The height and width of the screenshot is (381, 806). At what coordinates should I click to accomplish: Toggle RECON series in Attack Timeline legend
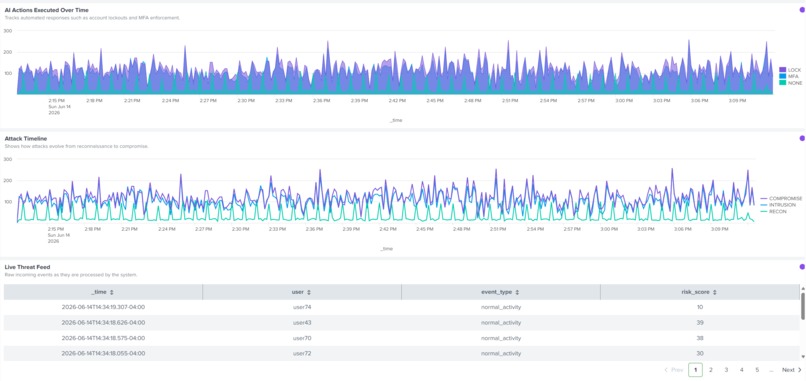[773, 211]
